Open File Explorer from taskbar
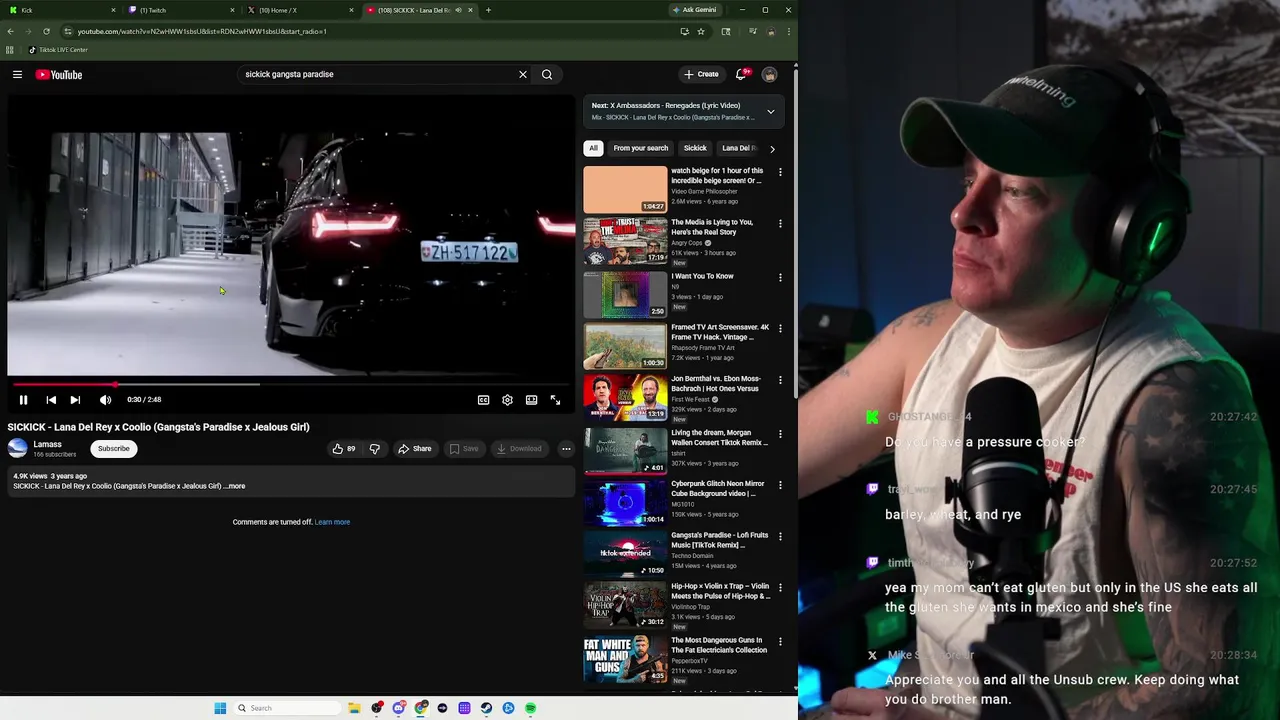The height and width of the screenshot is (720, 1280). coord(354,708)
